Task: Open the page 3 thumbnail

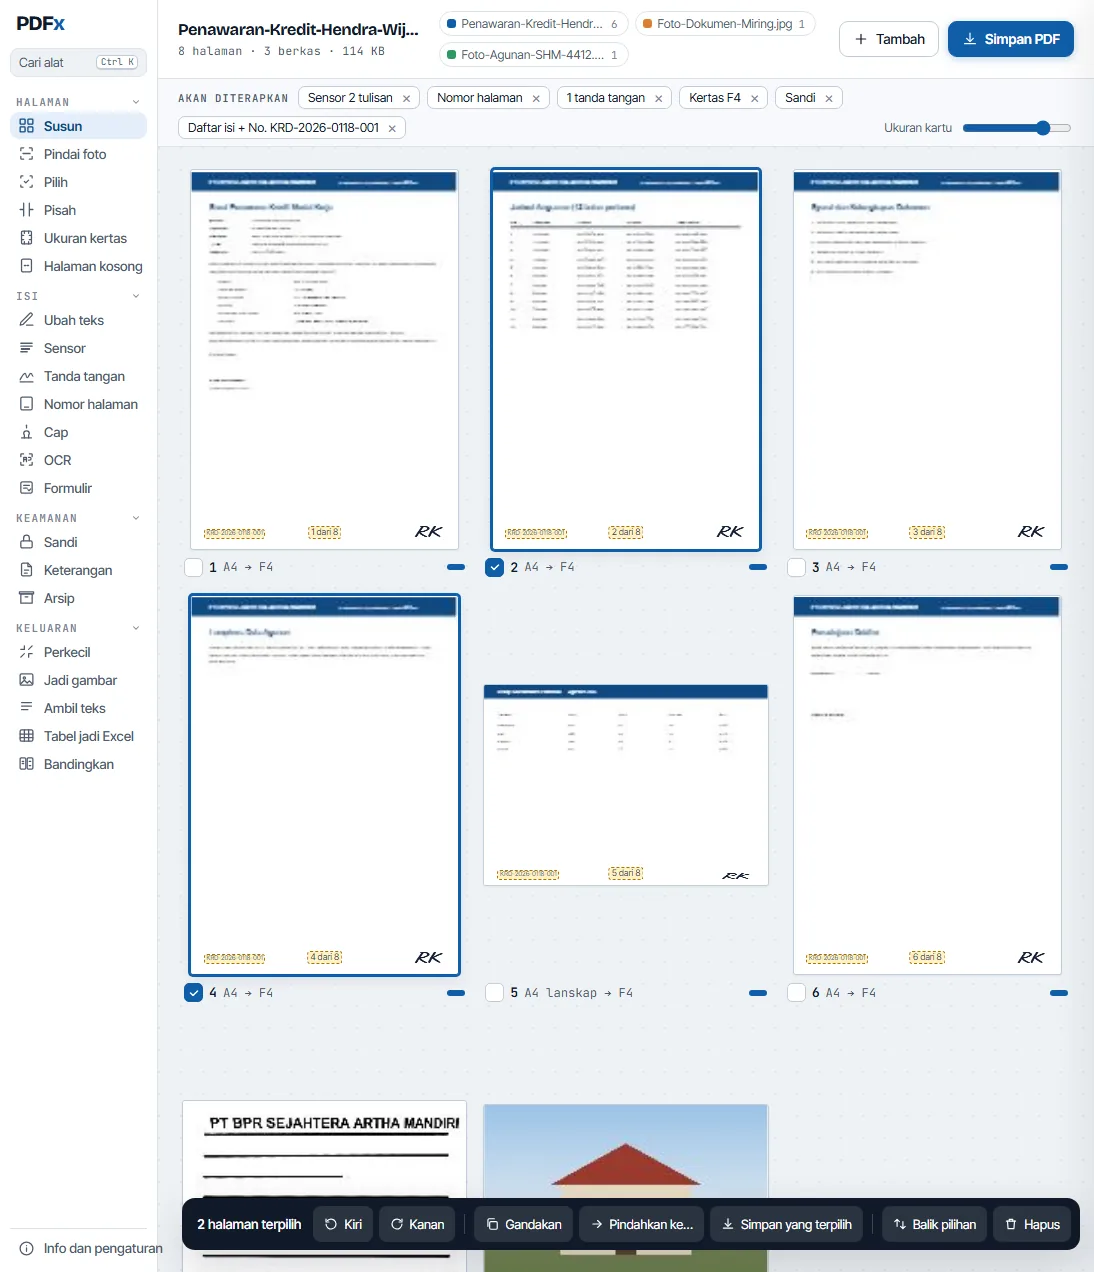Action: (927, 360)
